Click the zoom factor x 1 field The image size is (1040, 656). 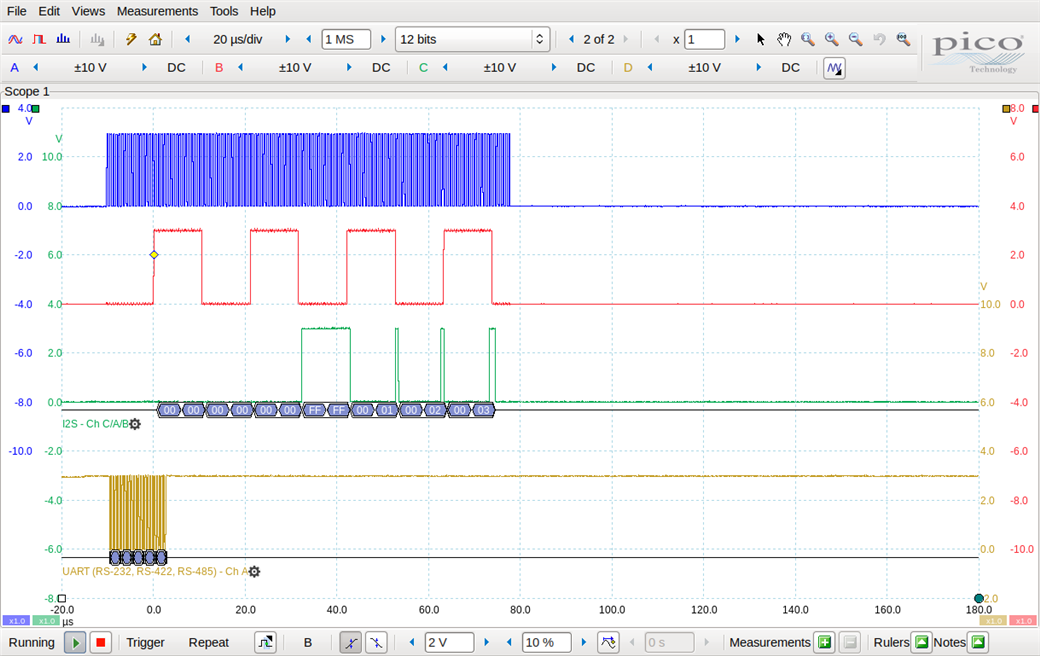pos(704,39)
